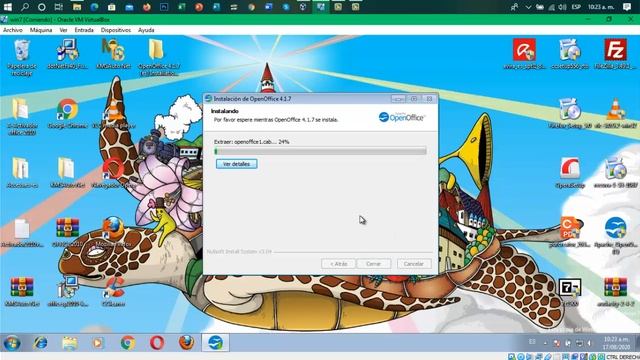Open the VirtualBox Ayuda menu
This screenshot has height=360, width=640.
click(x=146, y=30)
